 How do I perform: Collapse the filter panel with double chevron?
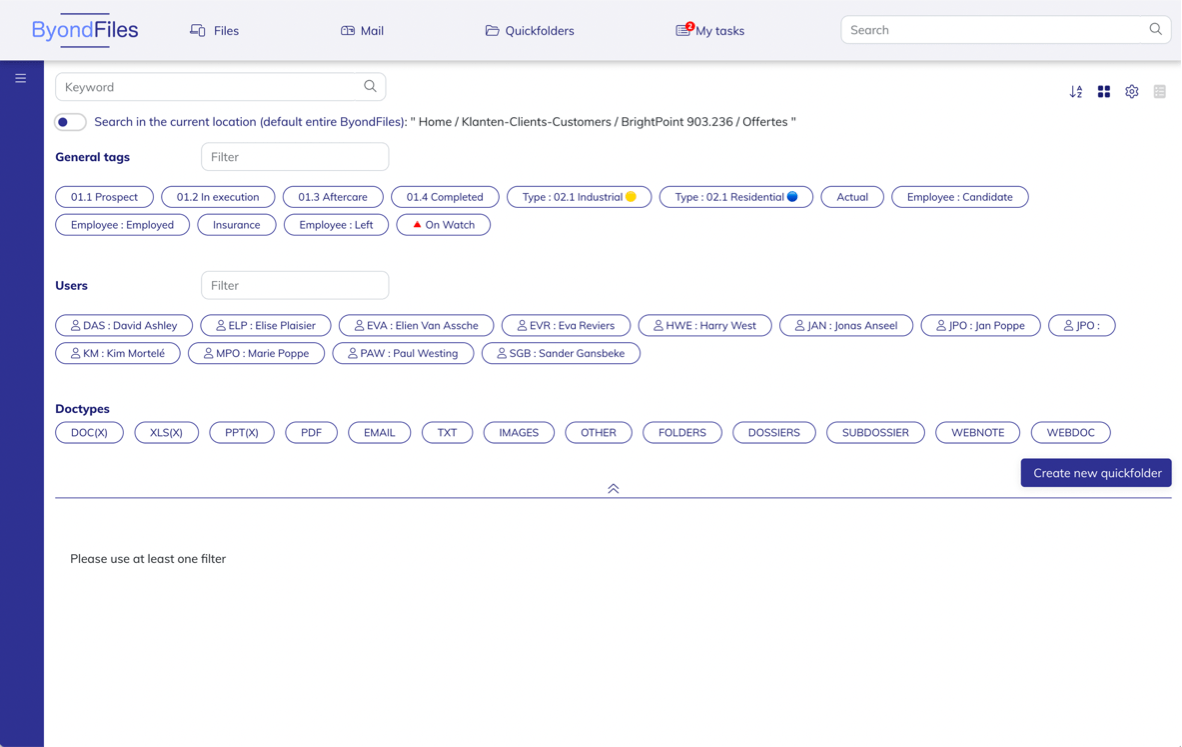click(613, 489)
